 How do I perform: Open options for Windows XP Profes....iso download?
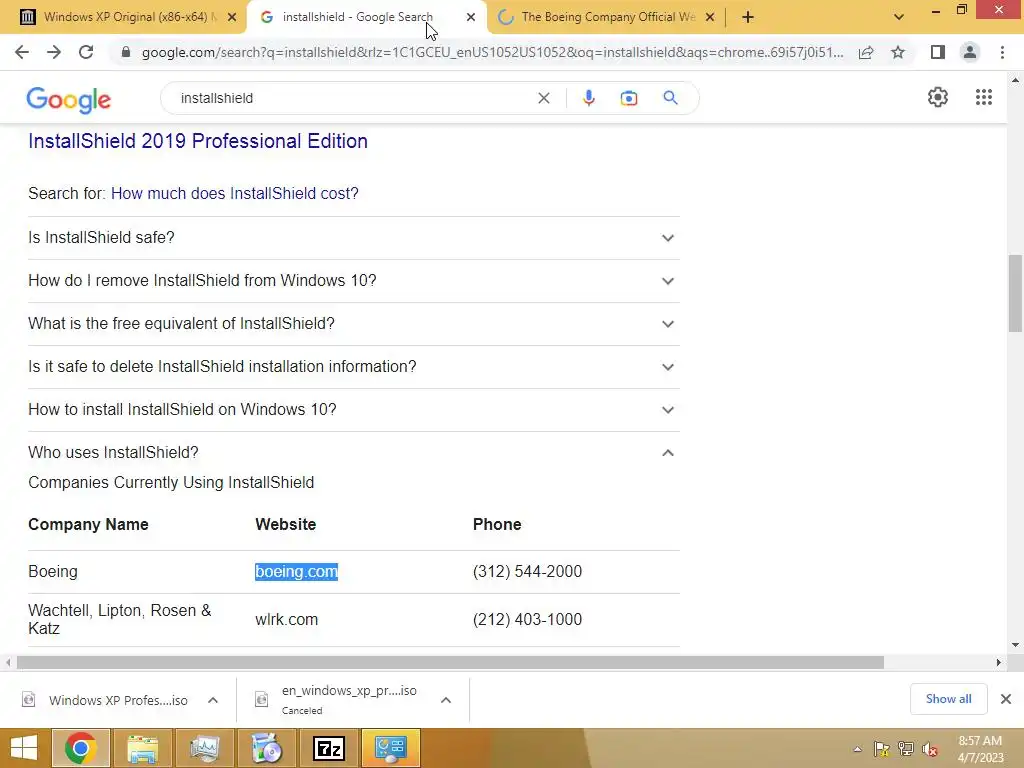click(213, 700)
